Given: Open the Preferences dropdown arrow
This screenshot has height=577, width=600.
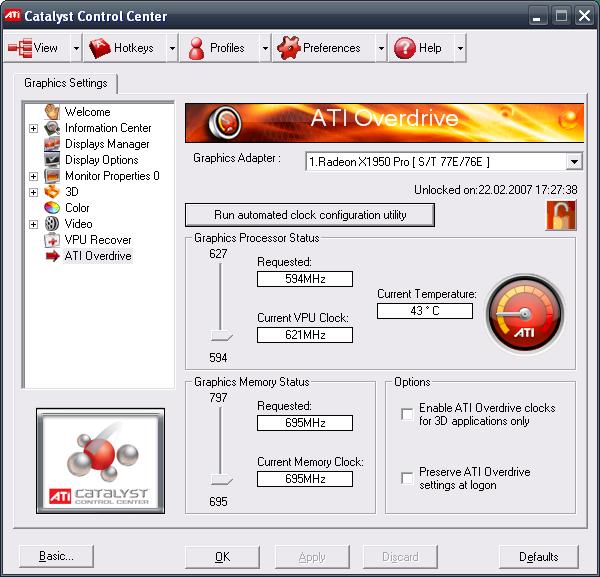Looking at the screenshot, I should click(x=381, y=48).
